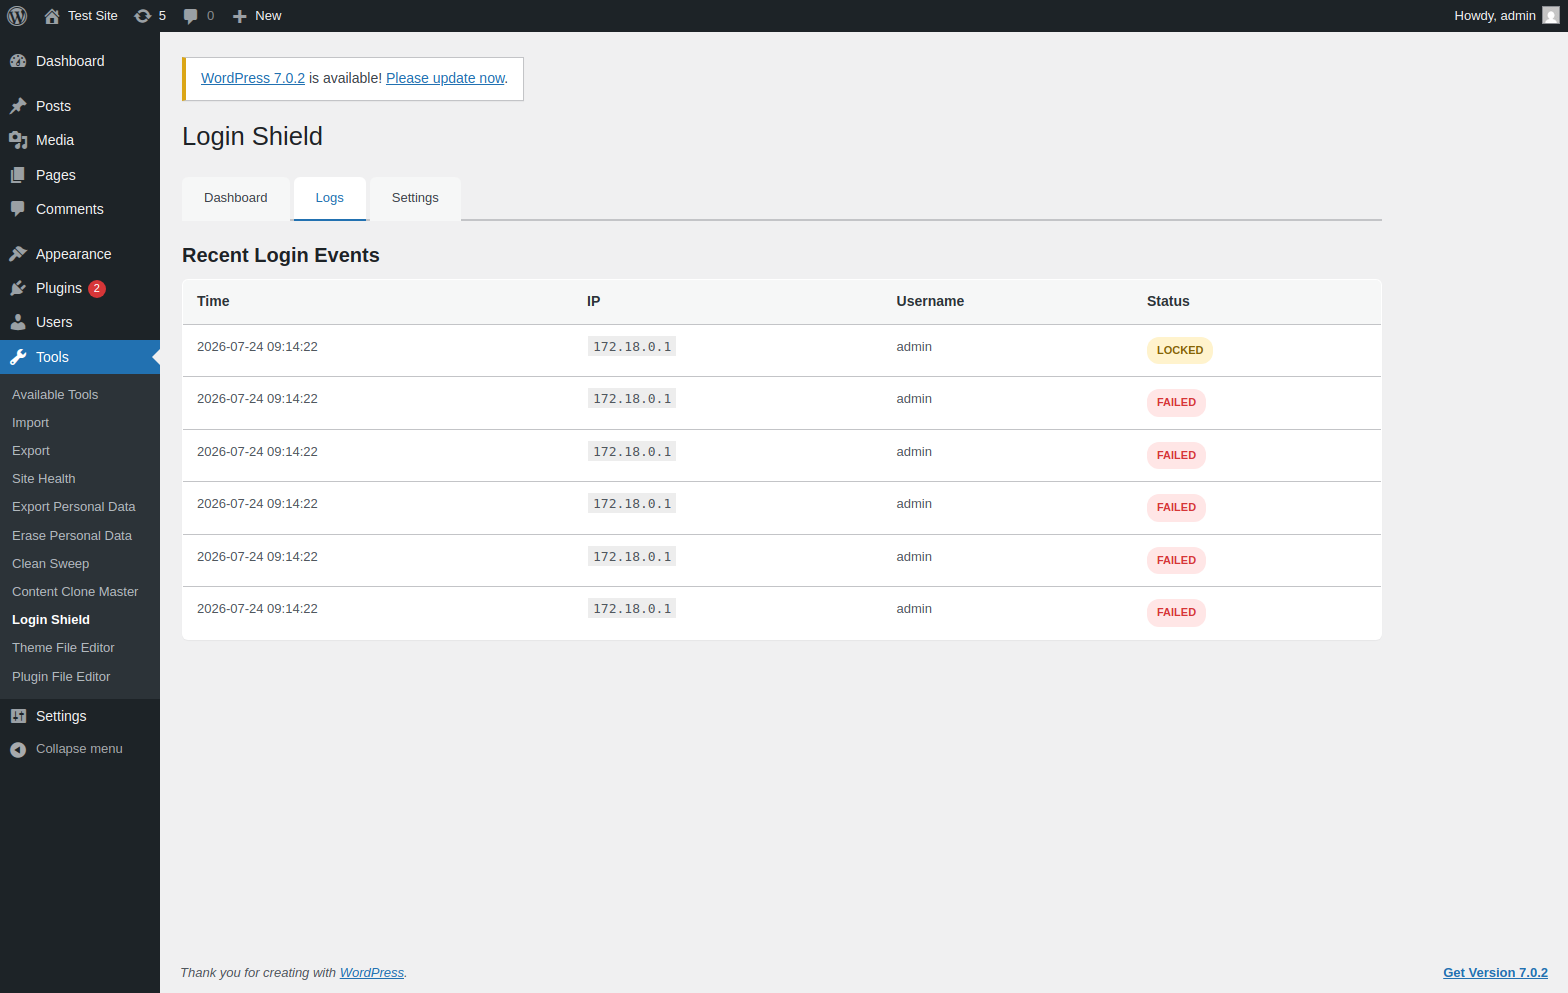
Task: Open Login Shield submenu item
Action: coord(51,620)
